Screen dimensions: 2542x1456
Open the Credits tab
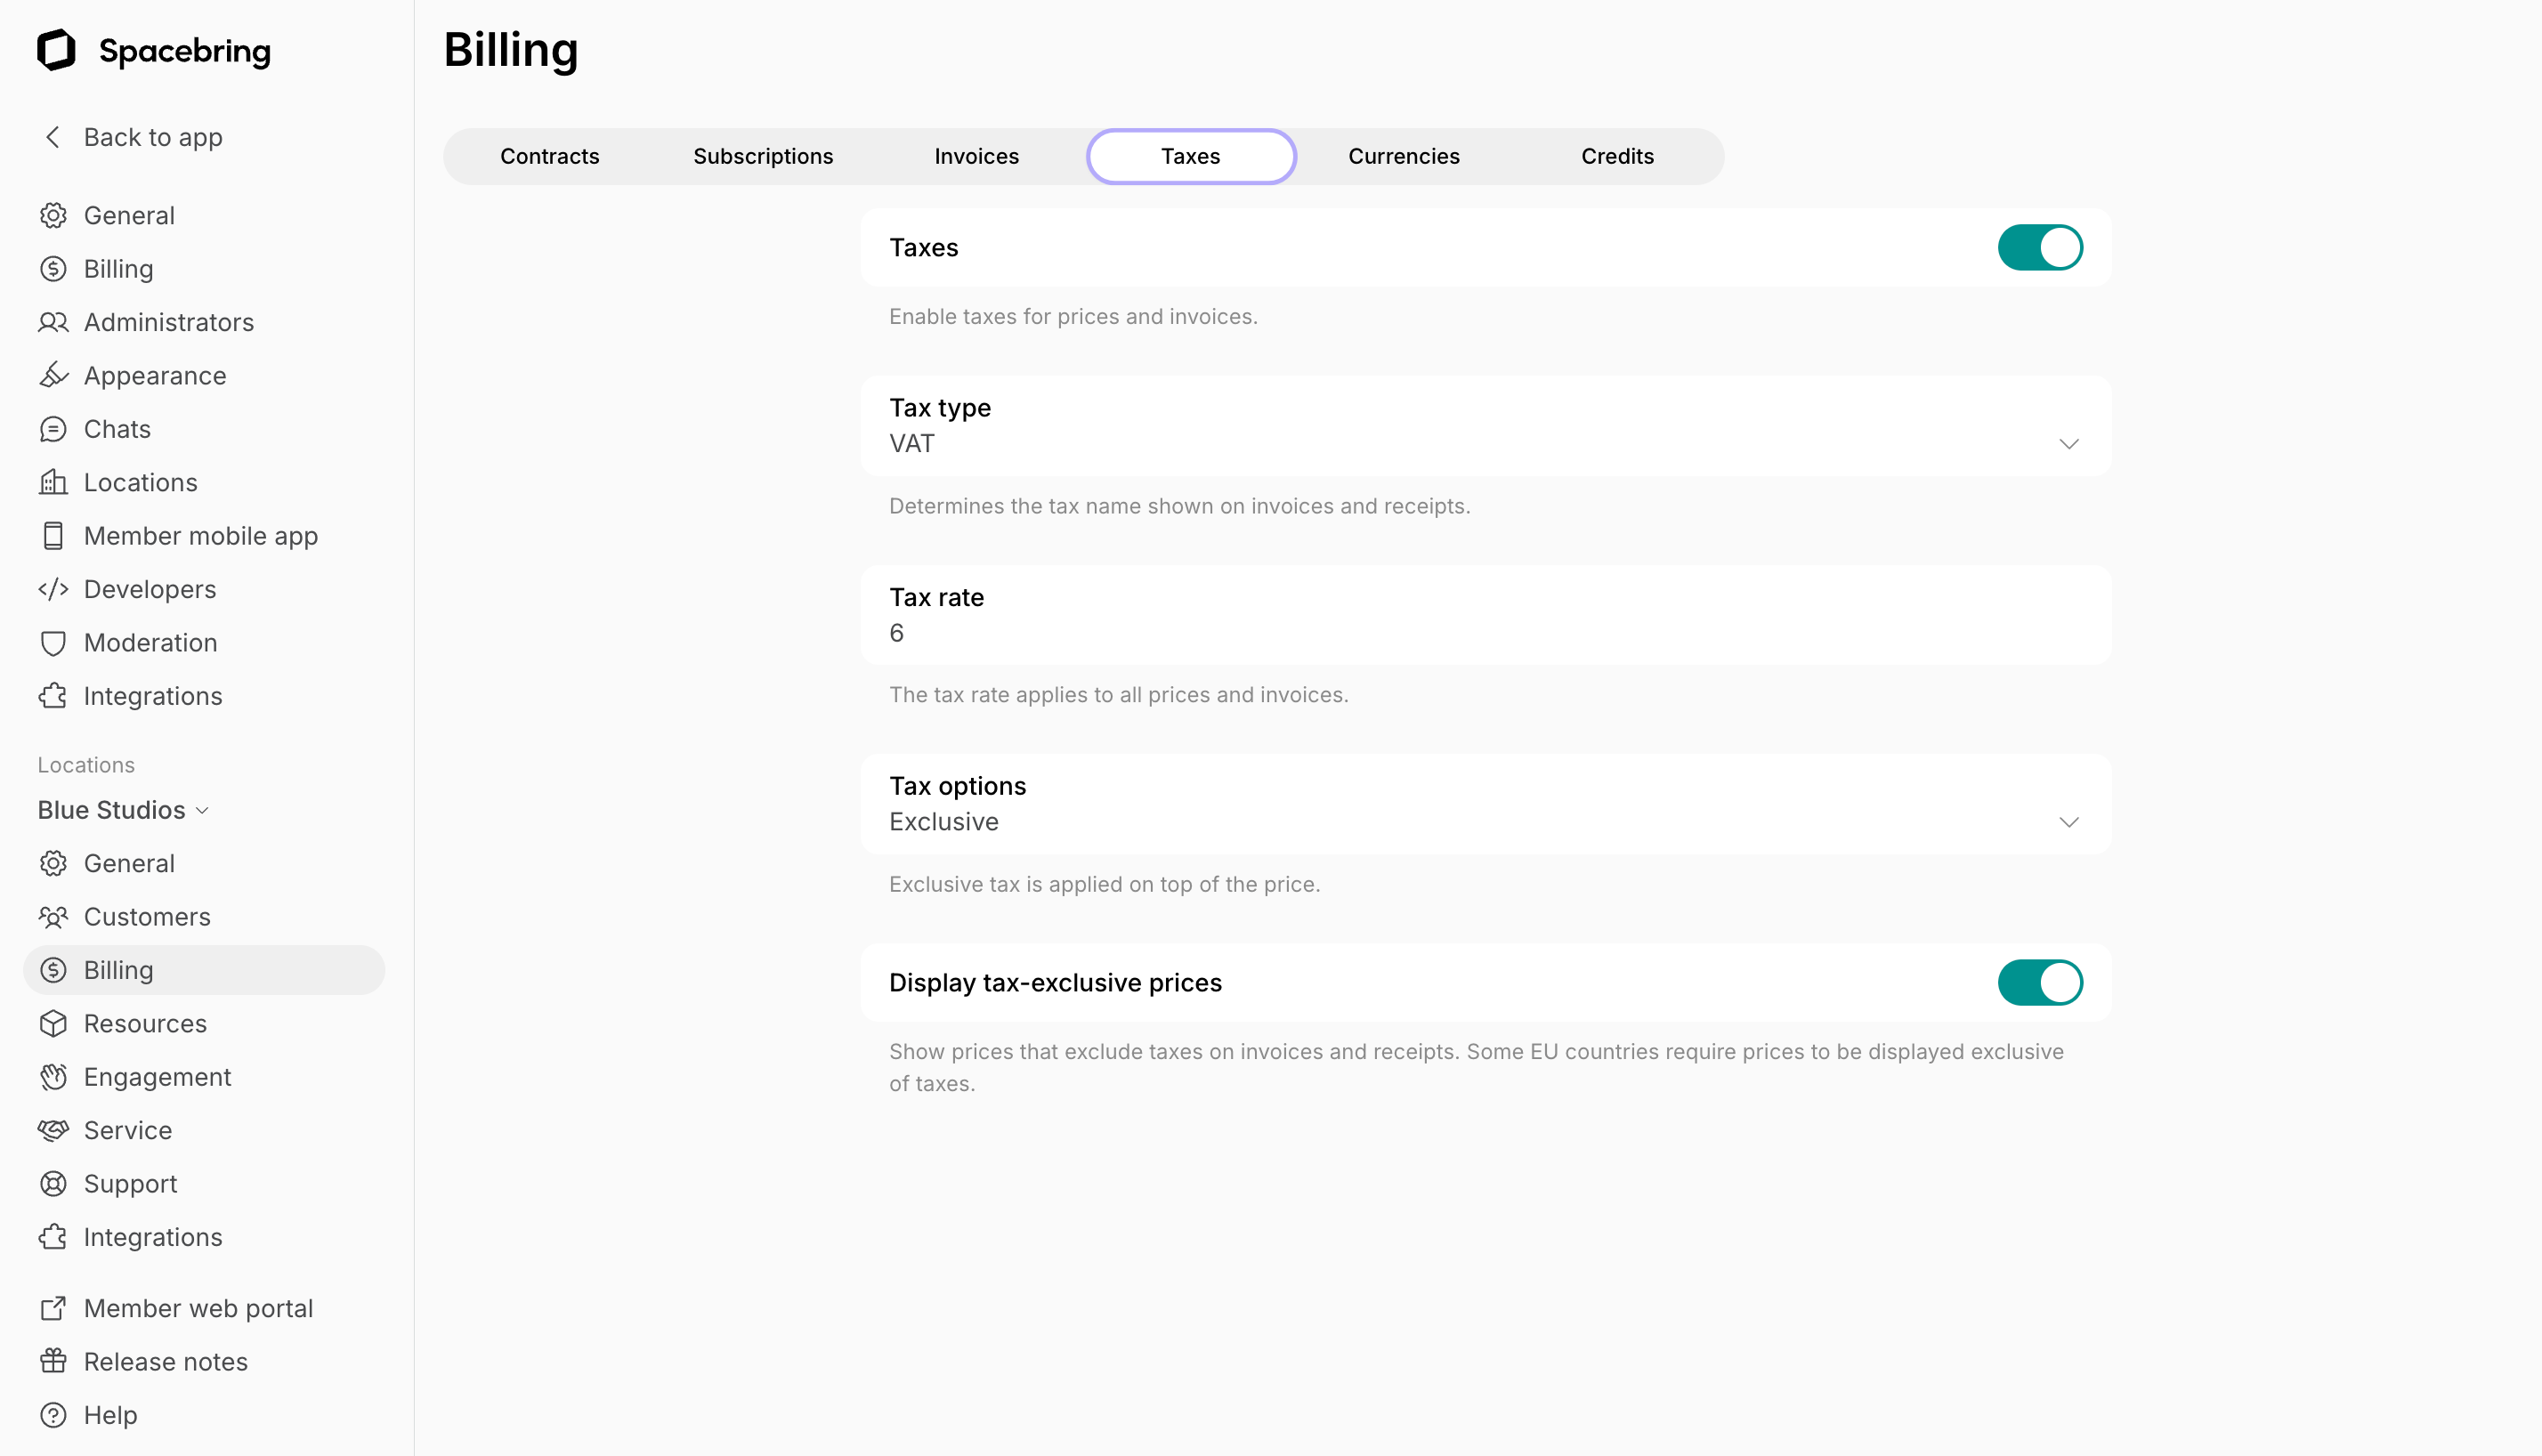tap(1617, 156)
